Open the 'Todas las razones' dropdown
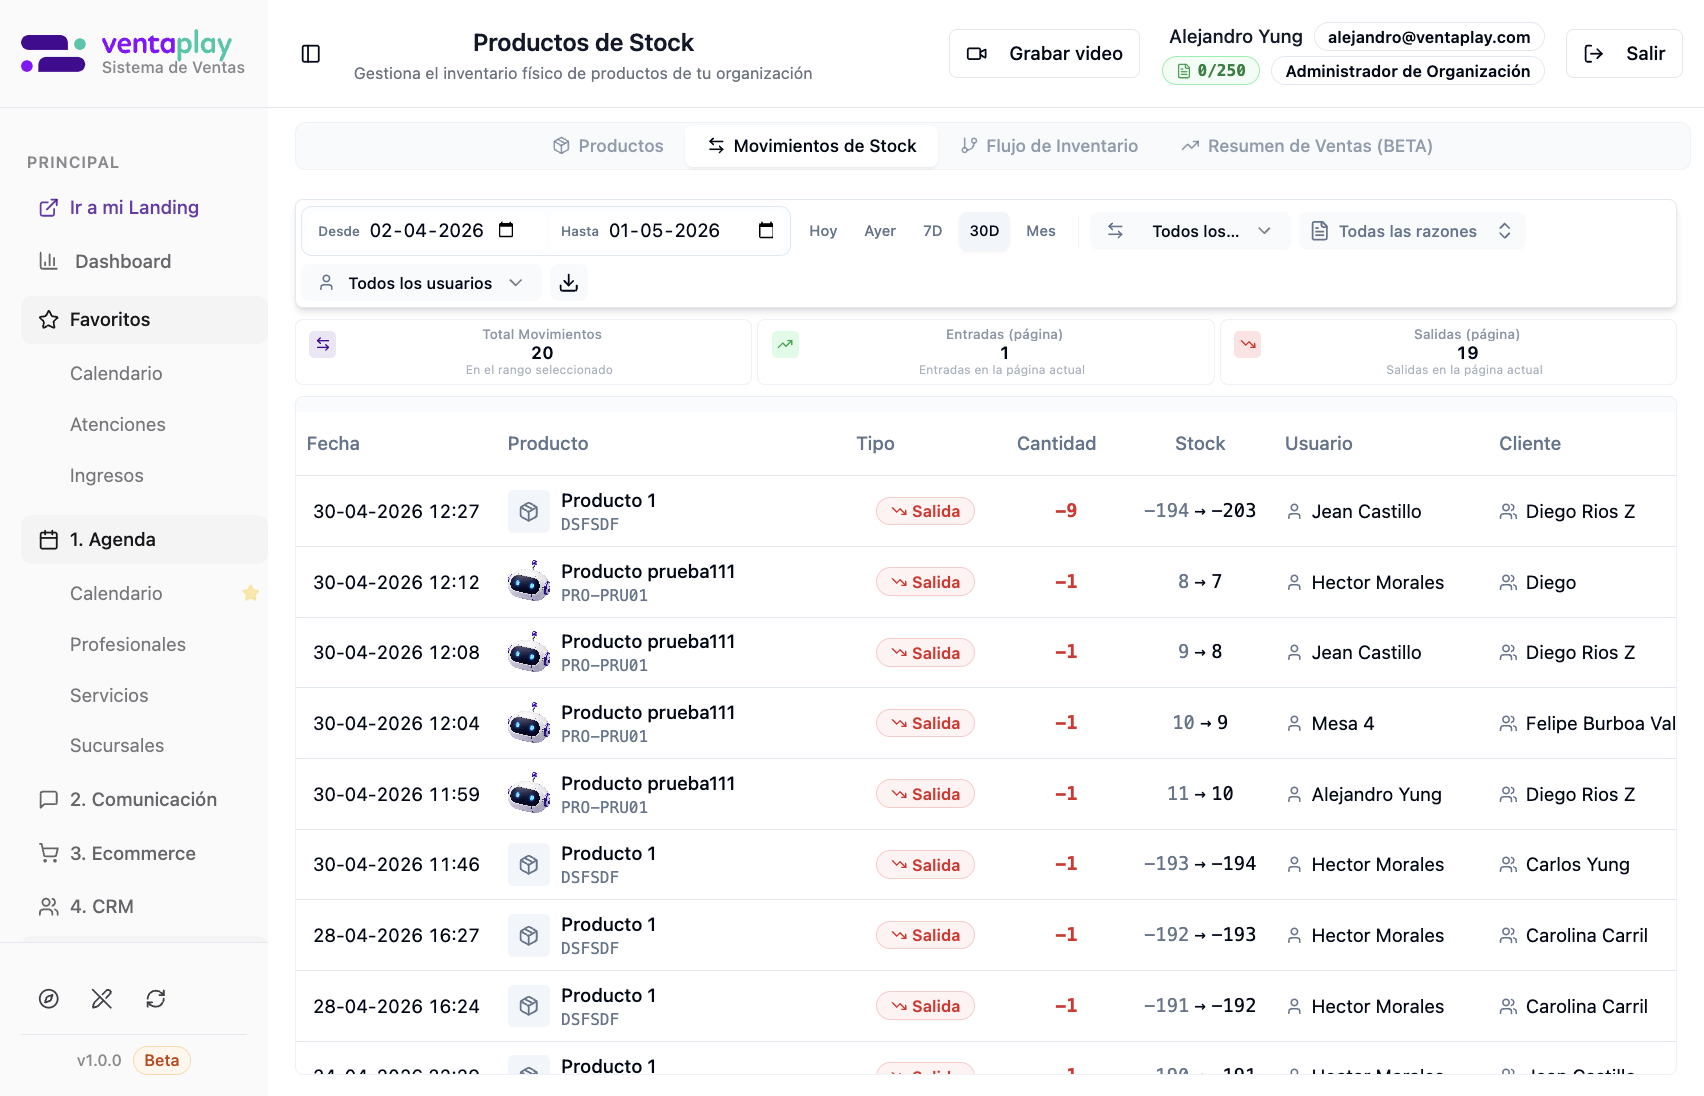This screenshot has width=1704, height=1096. click(1412, 231)
